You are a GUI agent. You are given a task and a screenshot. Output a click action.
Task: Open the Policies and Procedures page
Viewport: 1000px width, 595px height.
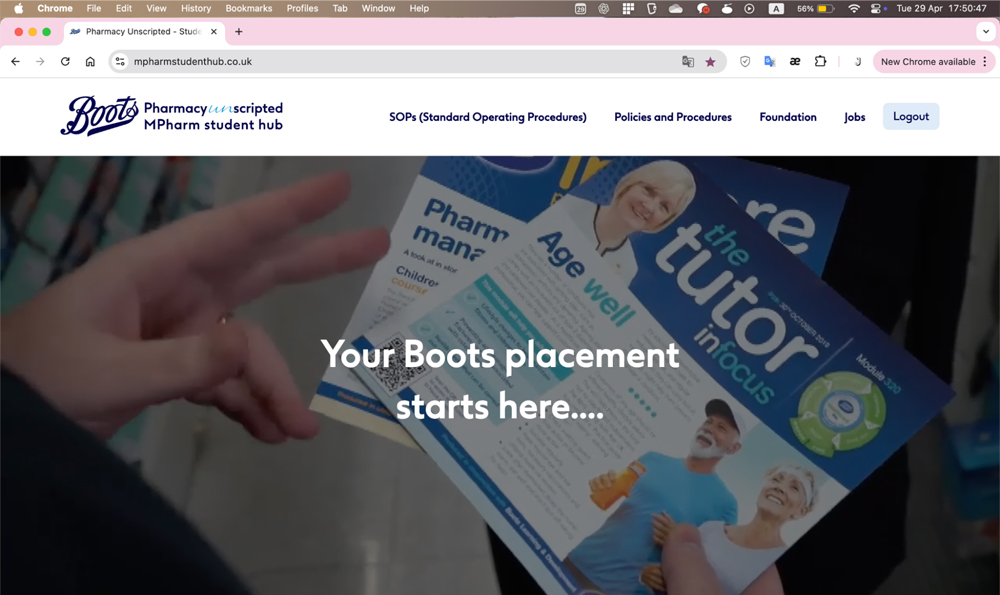coord(673,117)
